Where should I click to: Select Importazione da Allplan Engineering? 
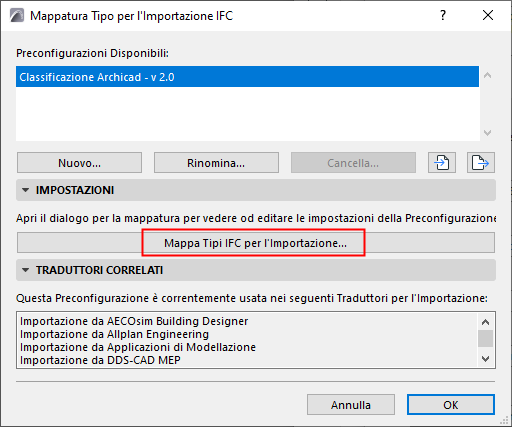(x=114, y=334)
